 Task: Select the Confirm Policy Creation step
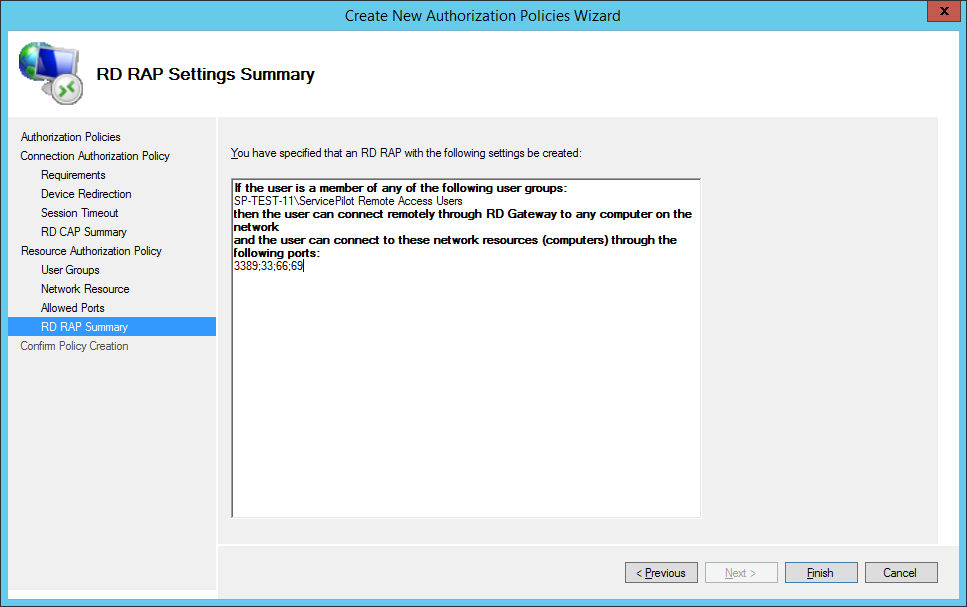[74, 346]
